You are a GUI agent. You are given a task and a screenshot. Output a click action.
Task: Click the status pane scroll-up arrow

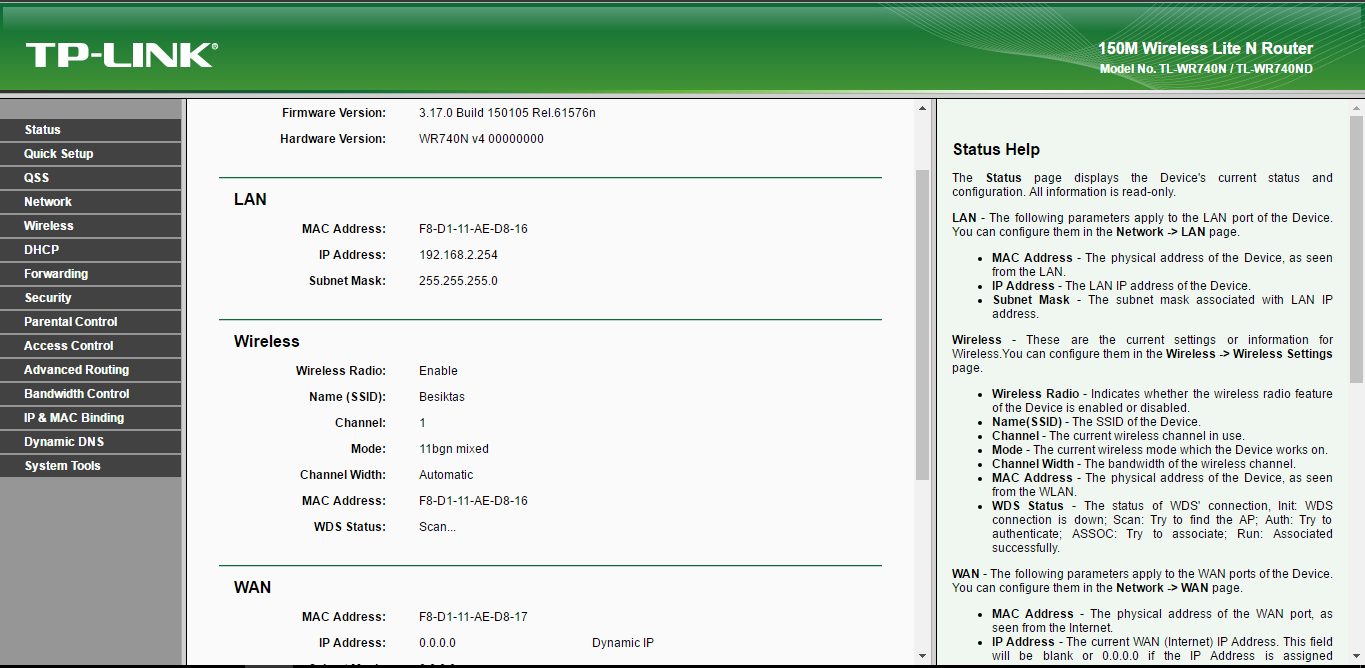(x=922, y=108)
